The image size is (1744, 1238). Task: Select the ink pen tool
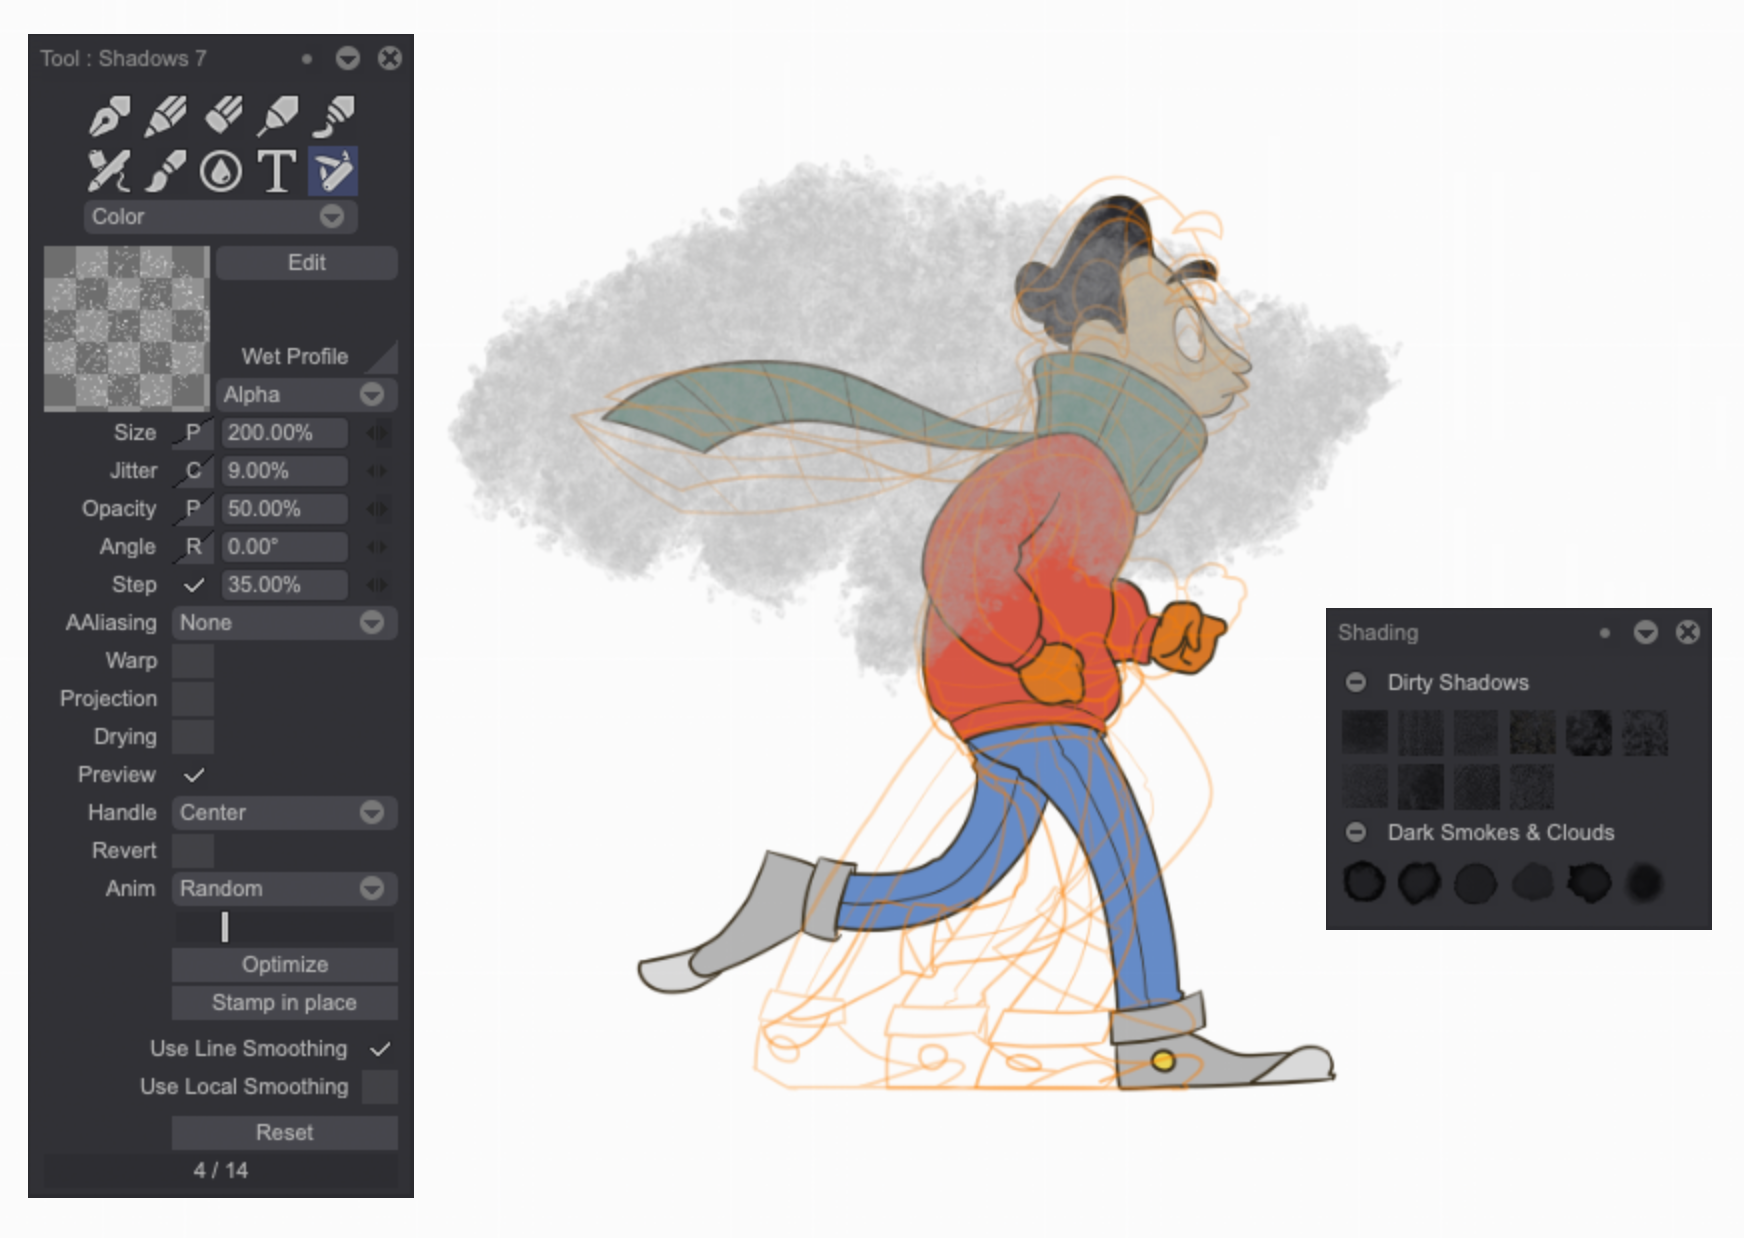coord(110,115)
